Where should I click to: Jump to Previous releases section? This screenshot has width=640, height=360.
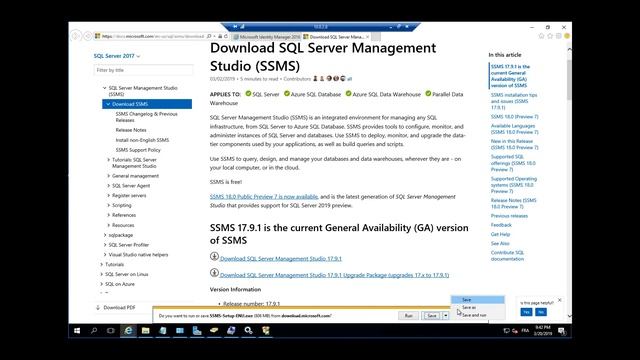click(x=509, y=216)
